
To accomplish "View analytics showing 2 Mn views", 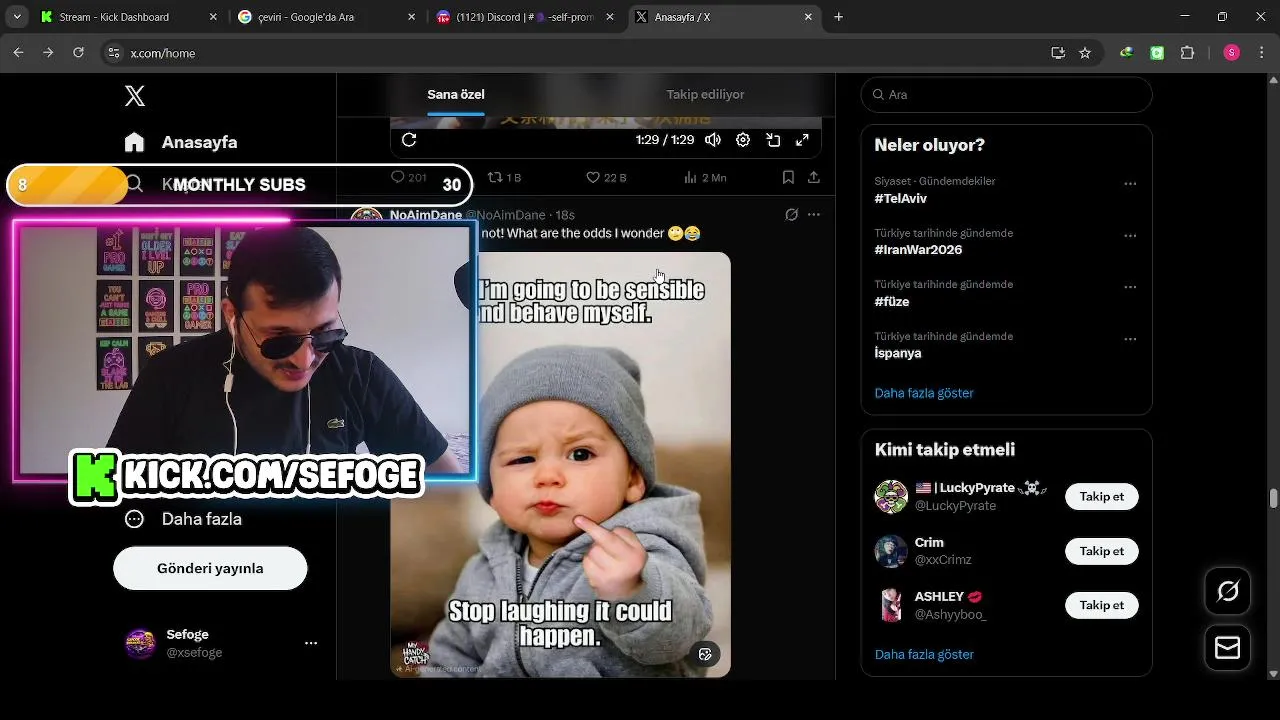I will 705,177.
